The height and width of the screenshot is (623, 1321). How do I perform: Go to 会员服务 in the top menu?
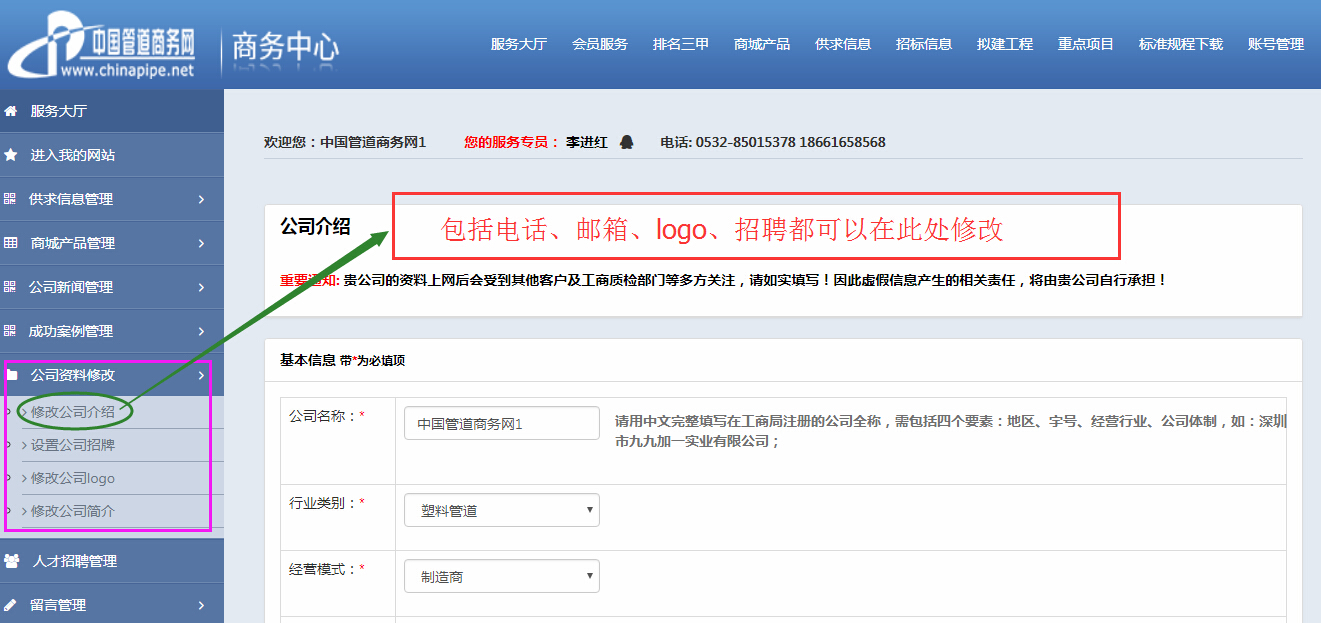click(x=599, y=44)
